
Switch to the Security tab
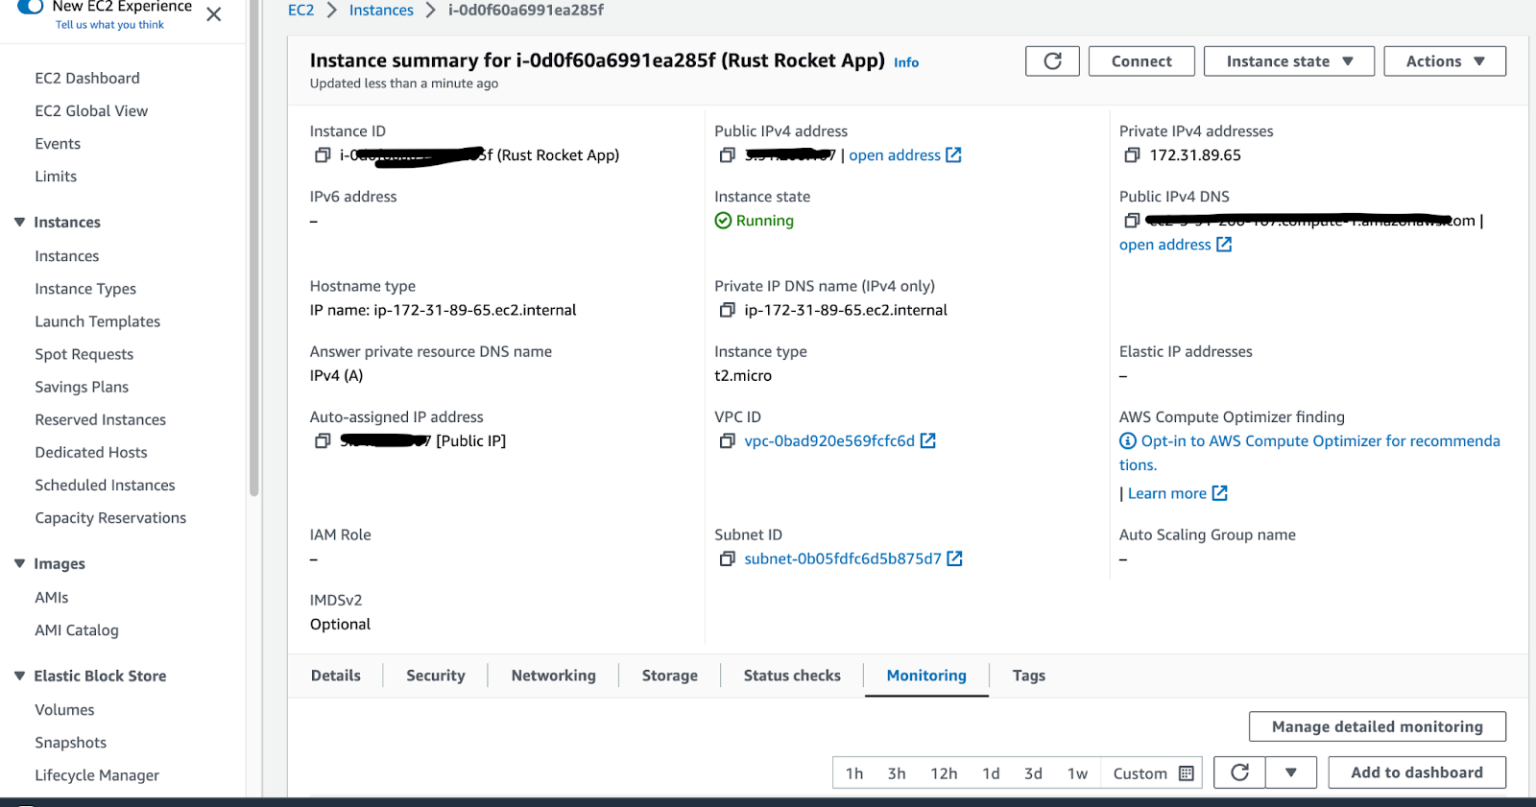435,676
